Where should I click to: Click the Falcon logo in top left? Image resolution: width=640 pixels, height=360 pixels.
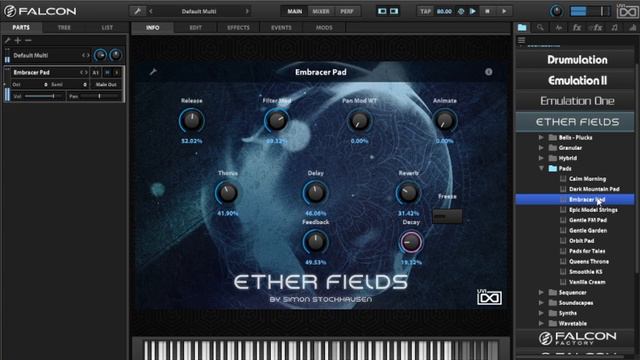[x=40, y=11]
